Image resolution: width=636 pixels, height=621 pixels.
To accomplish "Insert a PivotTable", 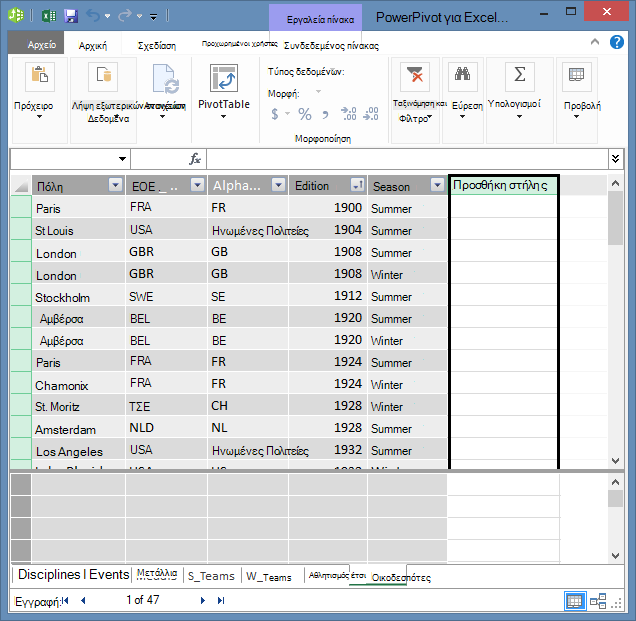I will (x=224, y=91).
